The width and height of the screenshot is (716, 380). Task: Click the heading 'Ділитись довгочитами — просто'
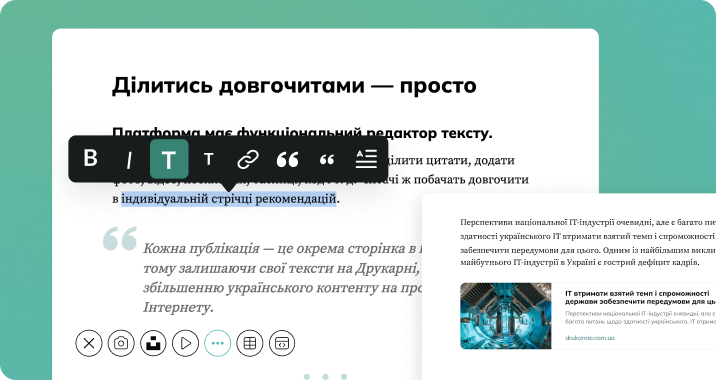(294, 85)
